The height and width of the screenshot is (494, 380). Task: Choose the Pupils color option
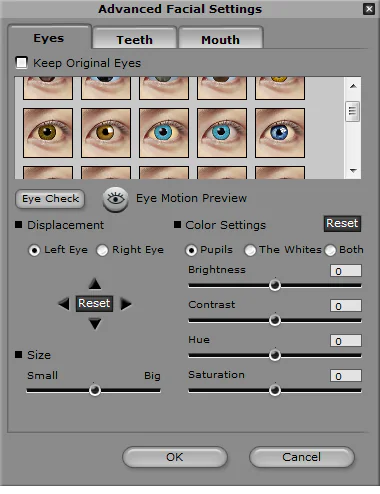[191, 250]
